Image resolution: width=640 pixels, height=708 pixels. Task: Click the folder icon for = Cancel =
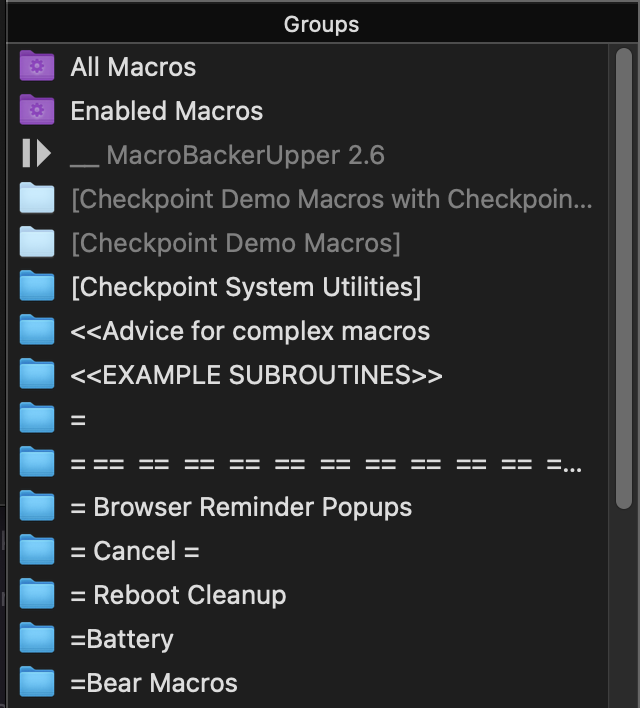(37, 550)
